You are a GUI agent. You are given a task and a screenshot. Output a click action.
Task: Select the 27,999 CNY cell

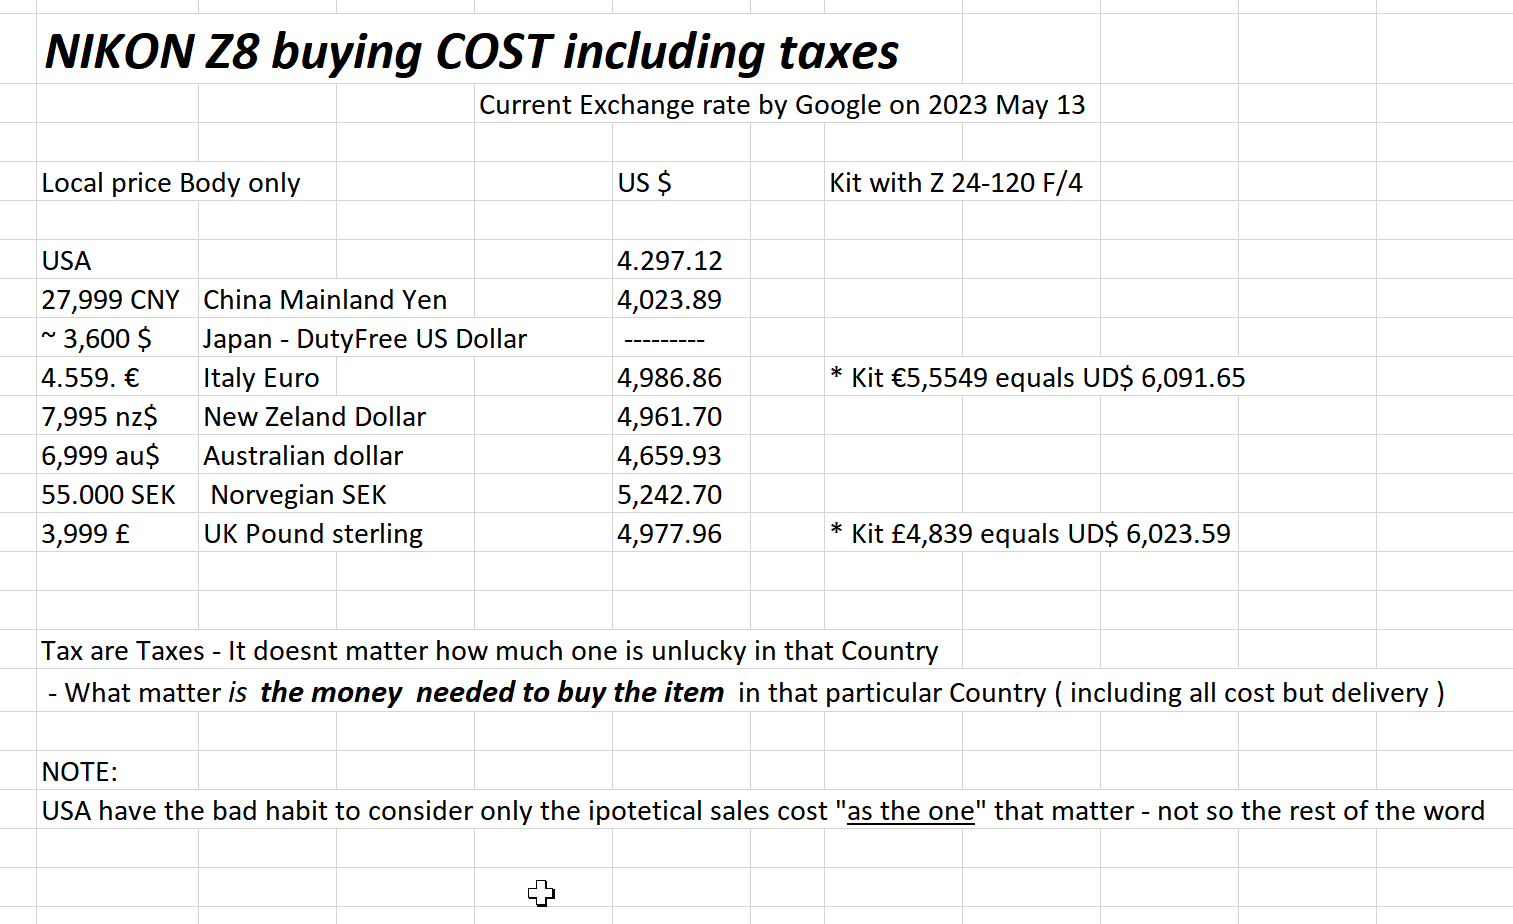(110, 300)
